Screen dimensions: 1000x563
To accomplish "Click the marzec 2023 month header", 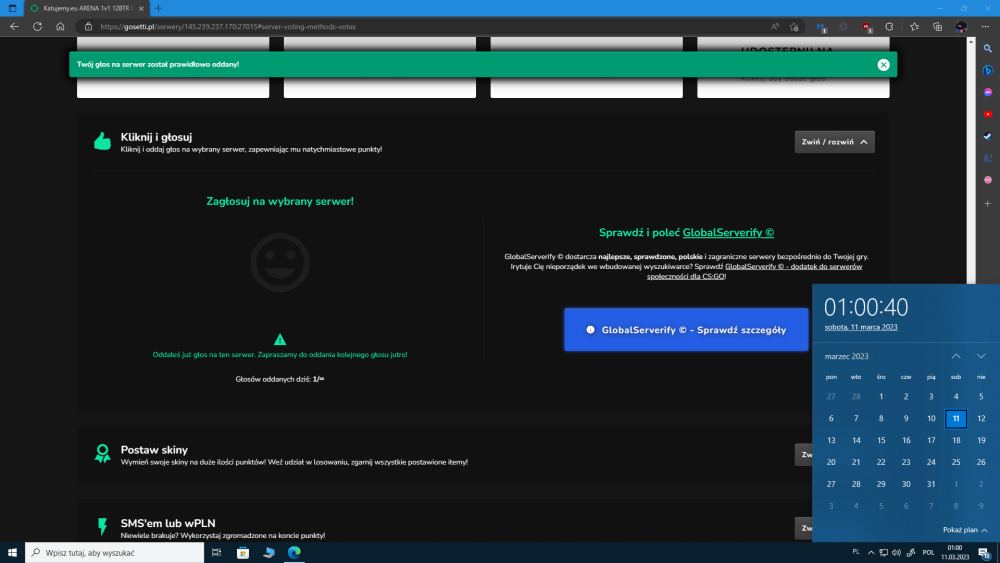I will [x=846, y=356].
